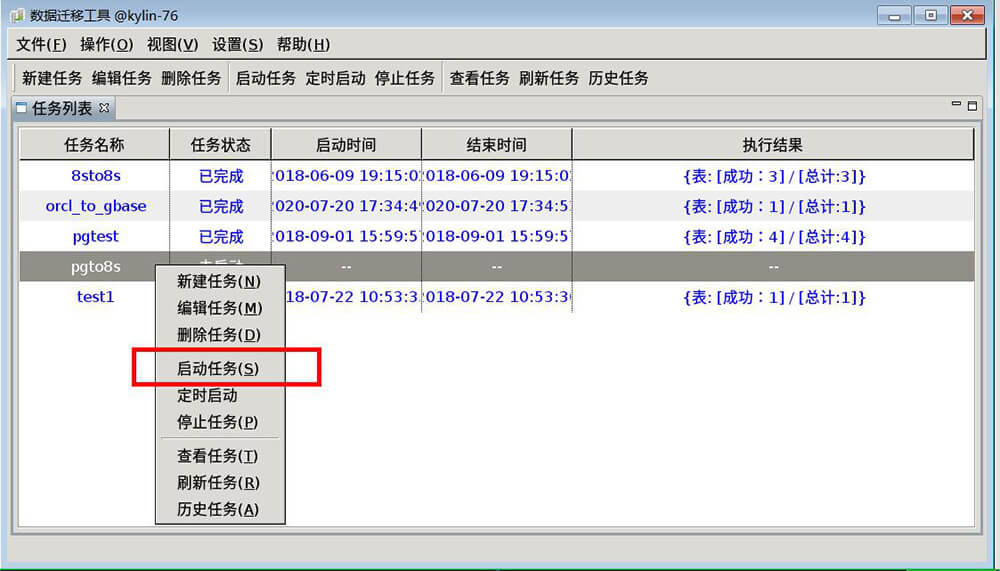Maximize the 数据迁移工具 window
The image size is (1000, 571).
[930, 15]
